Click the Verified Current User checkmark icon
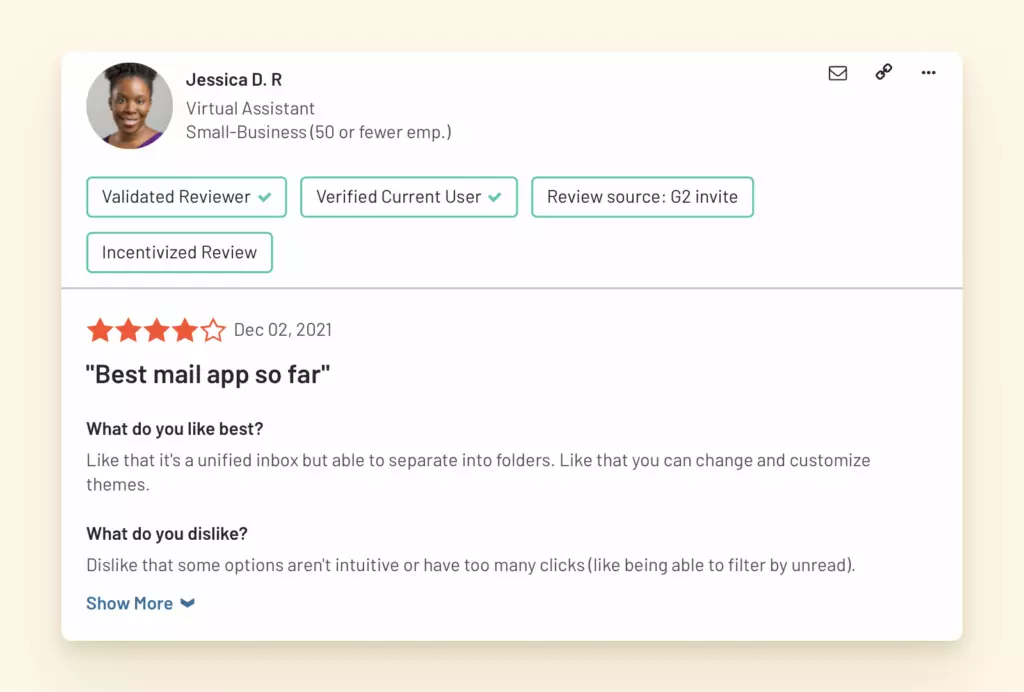1024x692 pixels. point(495,197)
